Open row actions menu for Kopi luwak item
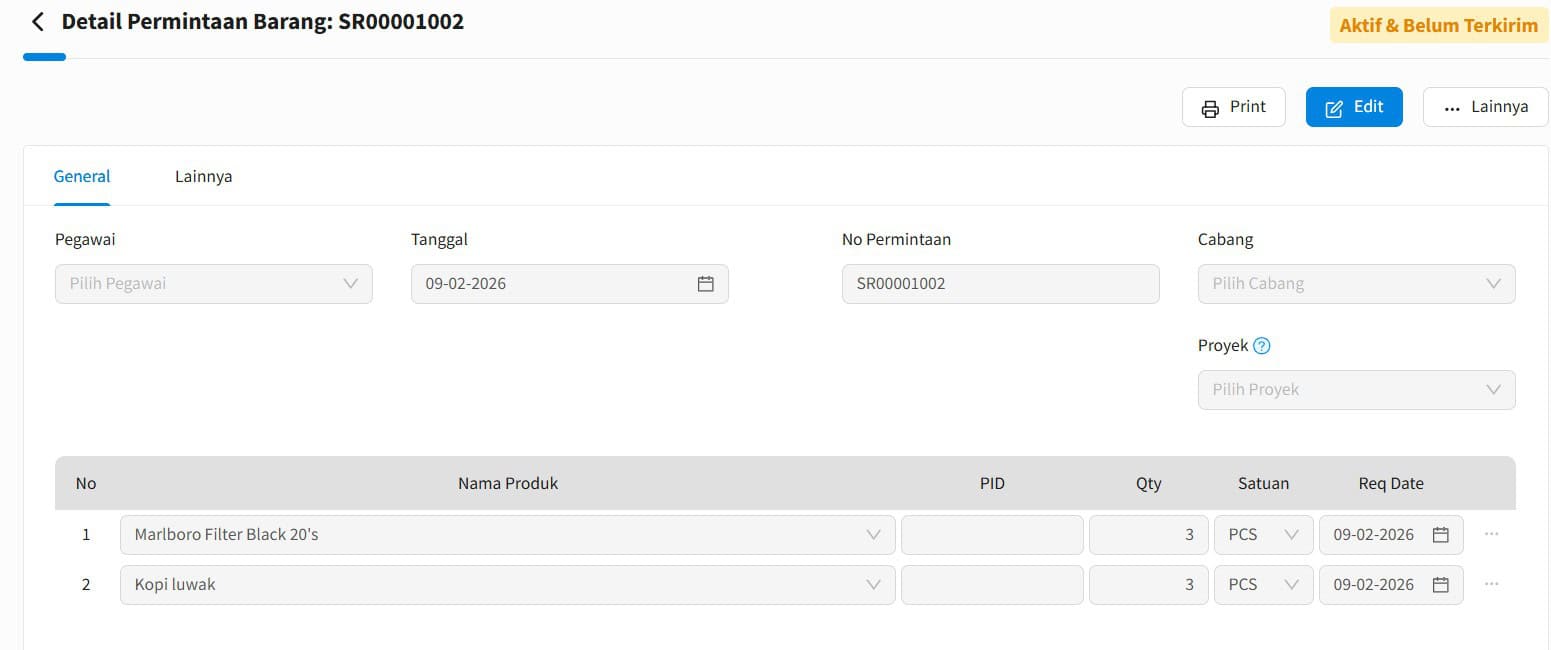 pos(1491,584)
